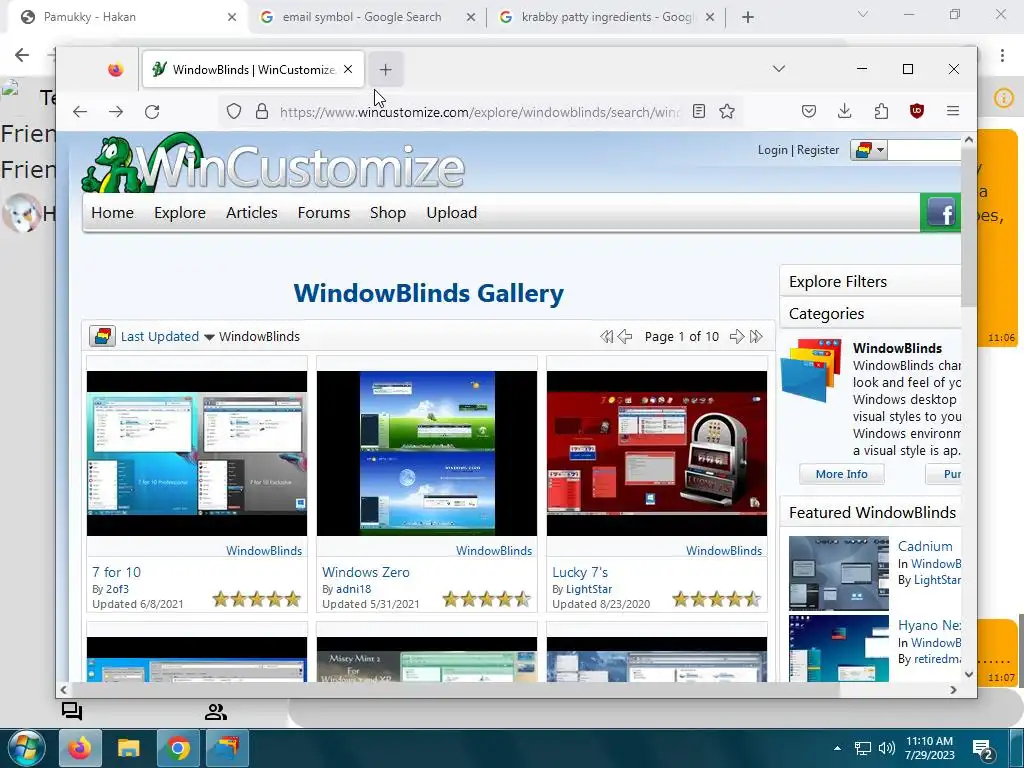Click the Facebook button on WinCustomize
This screenshot has width=1024, height=768.
click(940, 212)
